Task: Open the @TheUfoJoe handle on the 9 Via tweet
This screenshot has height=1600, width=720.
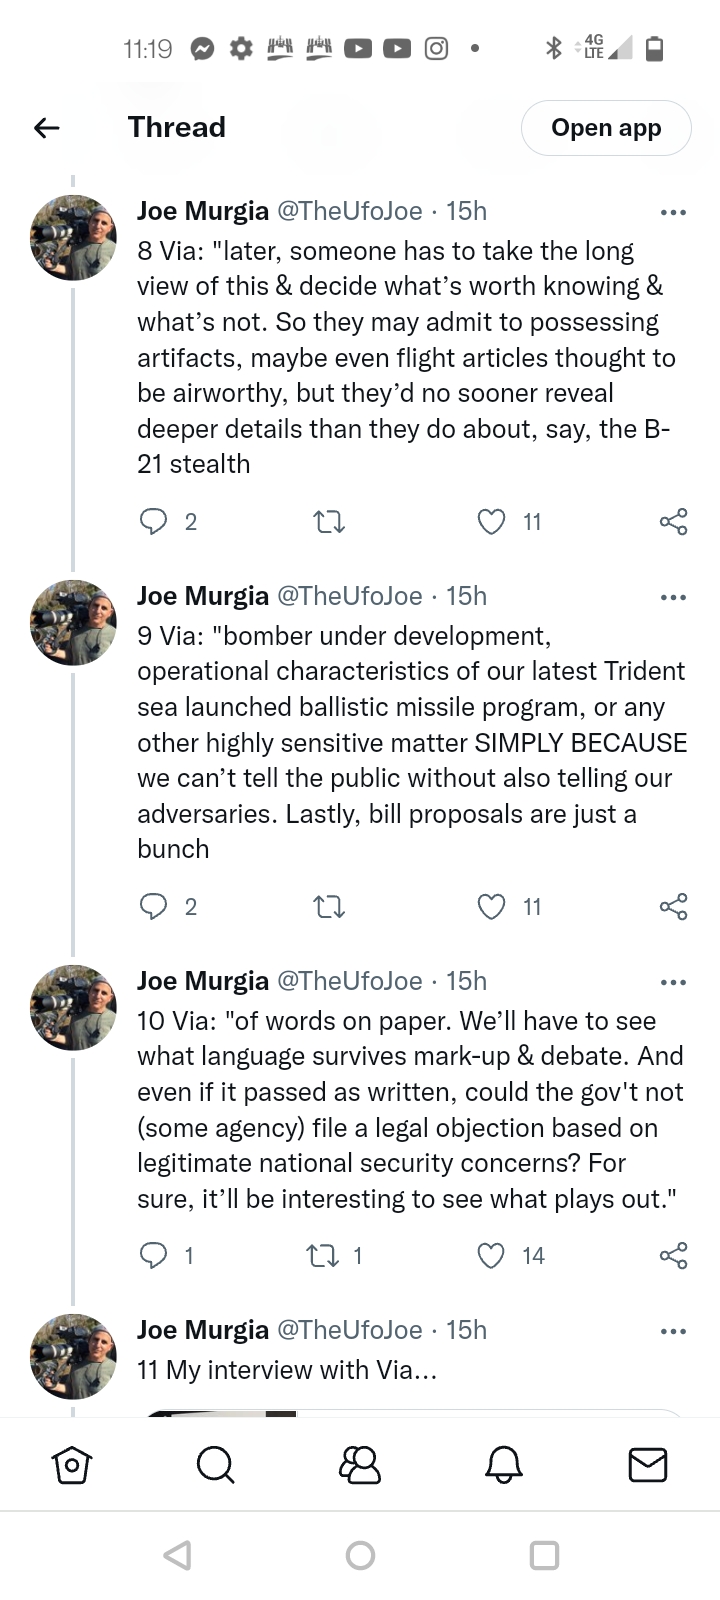Action: [x=349, y=596]
